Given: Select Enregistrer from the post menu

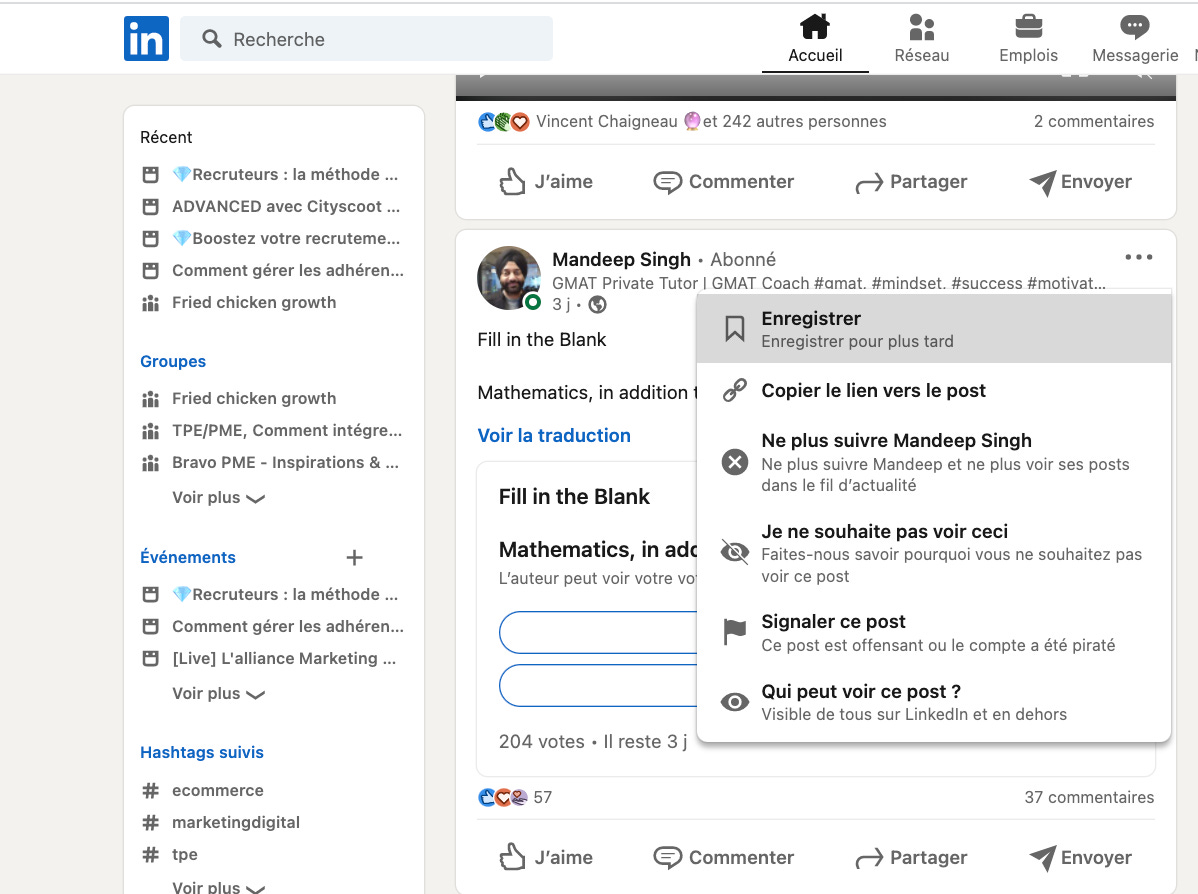Looking at the screenshot, I should click(934, 329).
